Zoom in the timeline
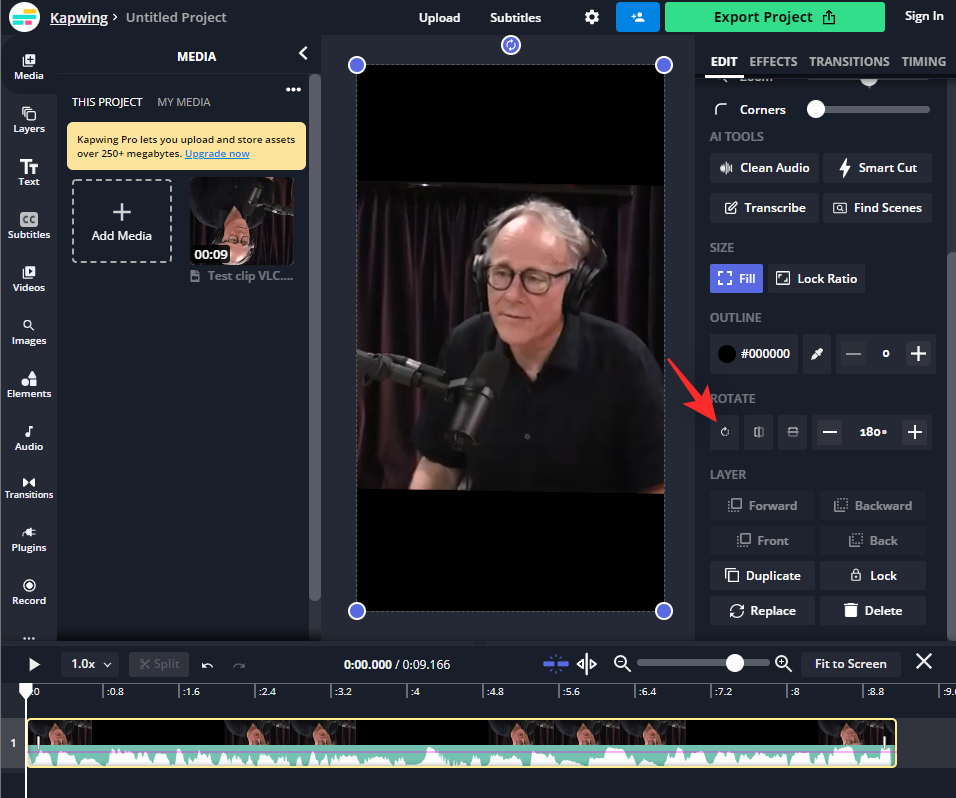956x798 pixels. pos(783,663)
